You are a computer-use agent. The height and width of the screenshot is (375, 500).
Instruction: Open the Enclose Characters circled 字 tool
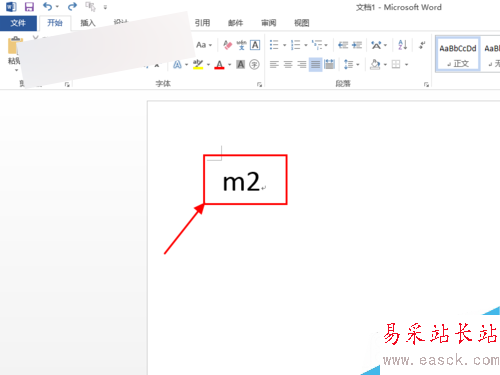[x=254, y=64]
